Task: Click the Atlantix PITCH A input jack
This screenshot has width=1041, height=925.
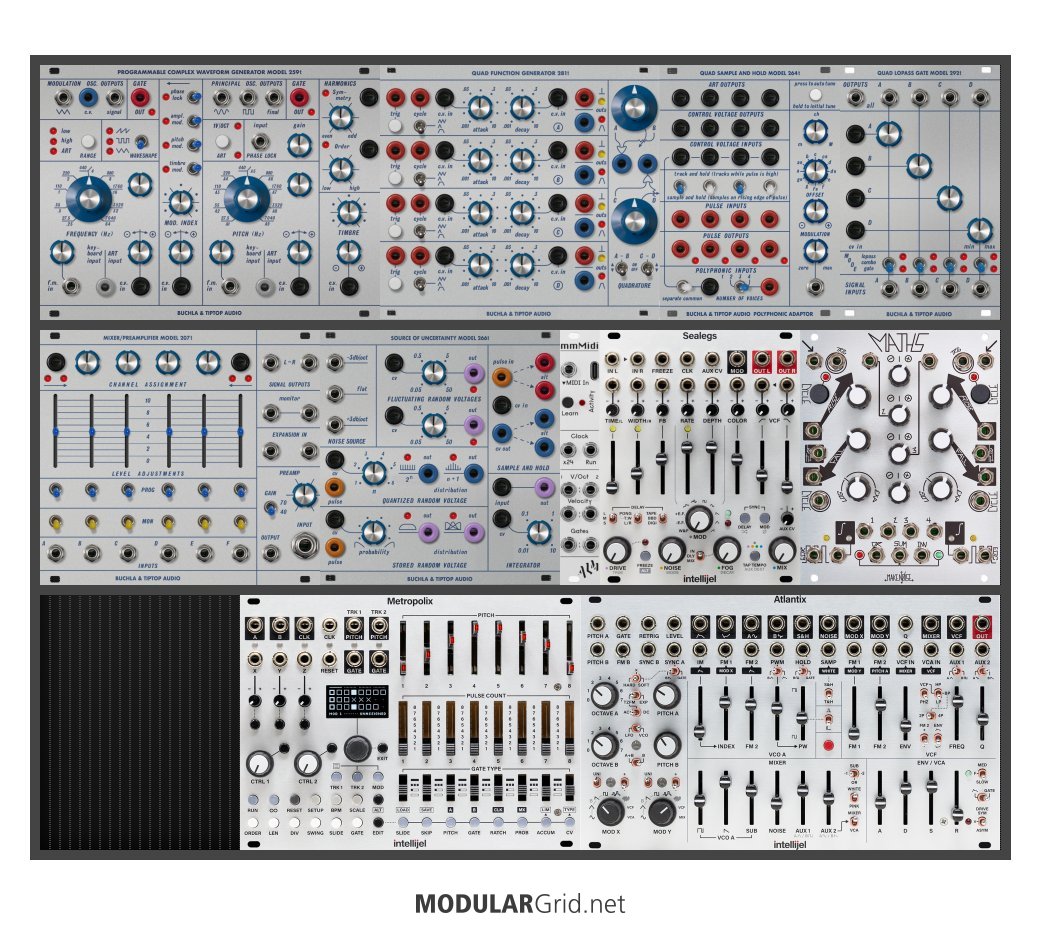Action: [597, 624]
